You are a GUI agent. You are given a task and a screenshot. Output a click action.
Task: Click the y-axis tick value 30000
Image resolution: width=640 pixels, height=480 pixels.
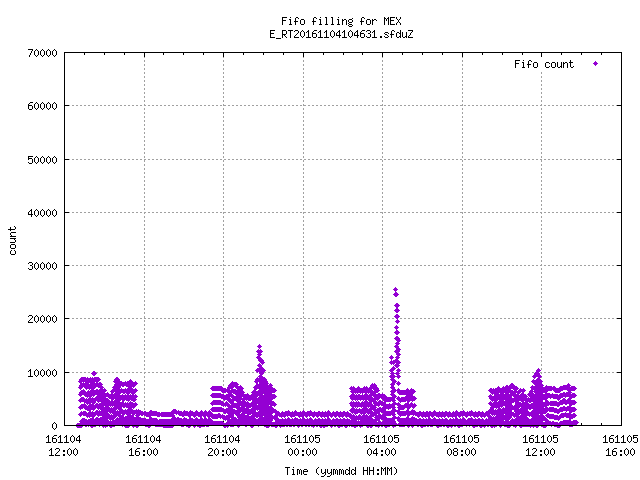[x=42, y=266]
